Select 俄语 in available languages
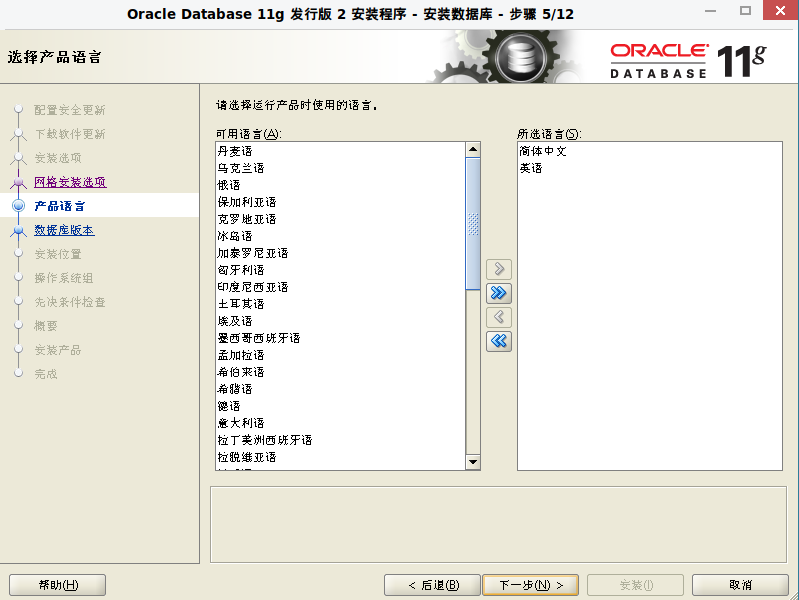Viewport: 799px width, 600px height. click(340, 185)
